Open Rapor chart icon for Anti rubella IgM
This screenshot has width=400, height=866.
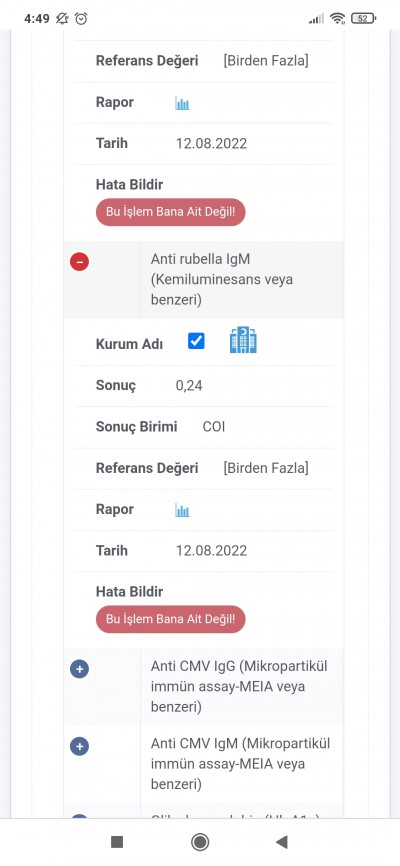(182, 510)
